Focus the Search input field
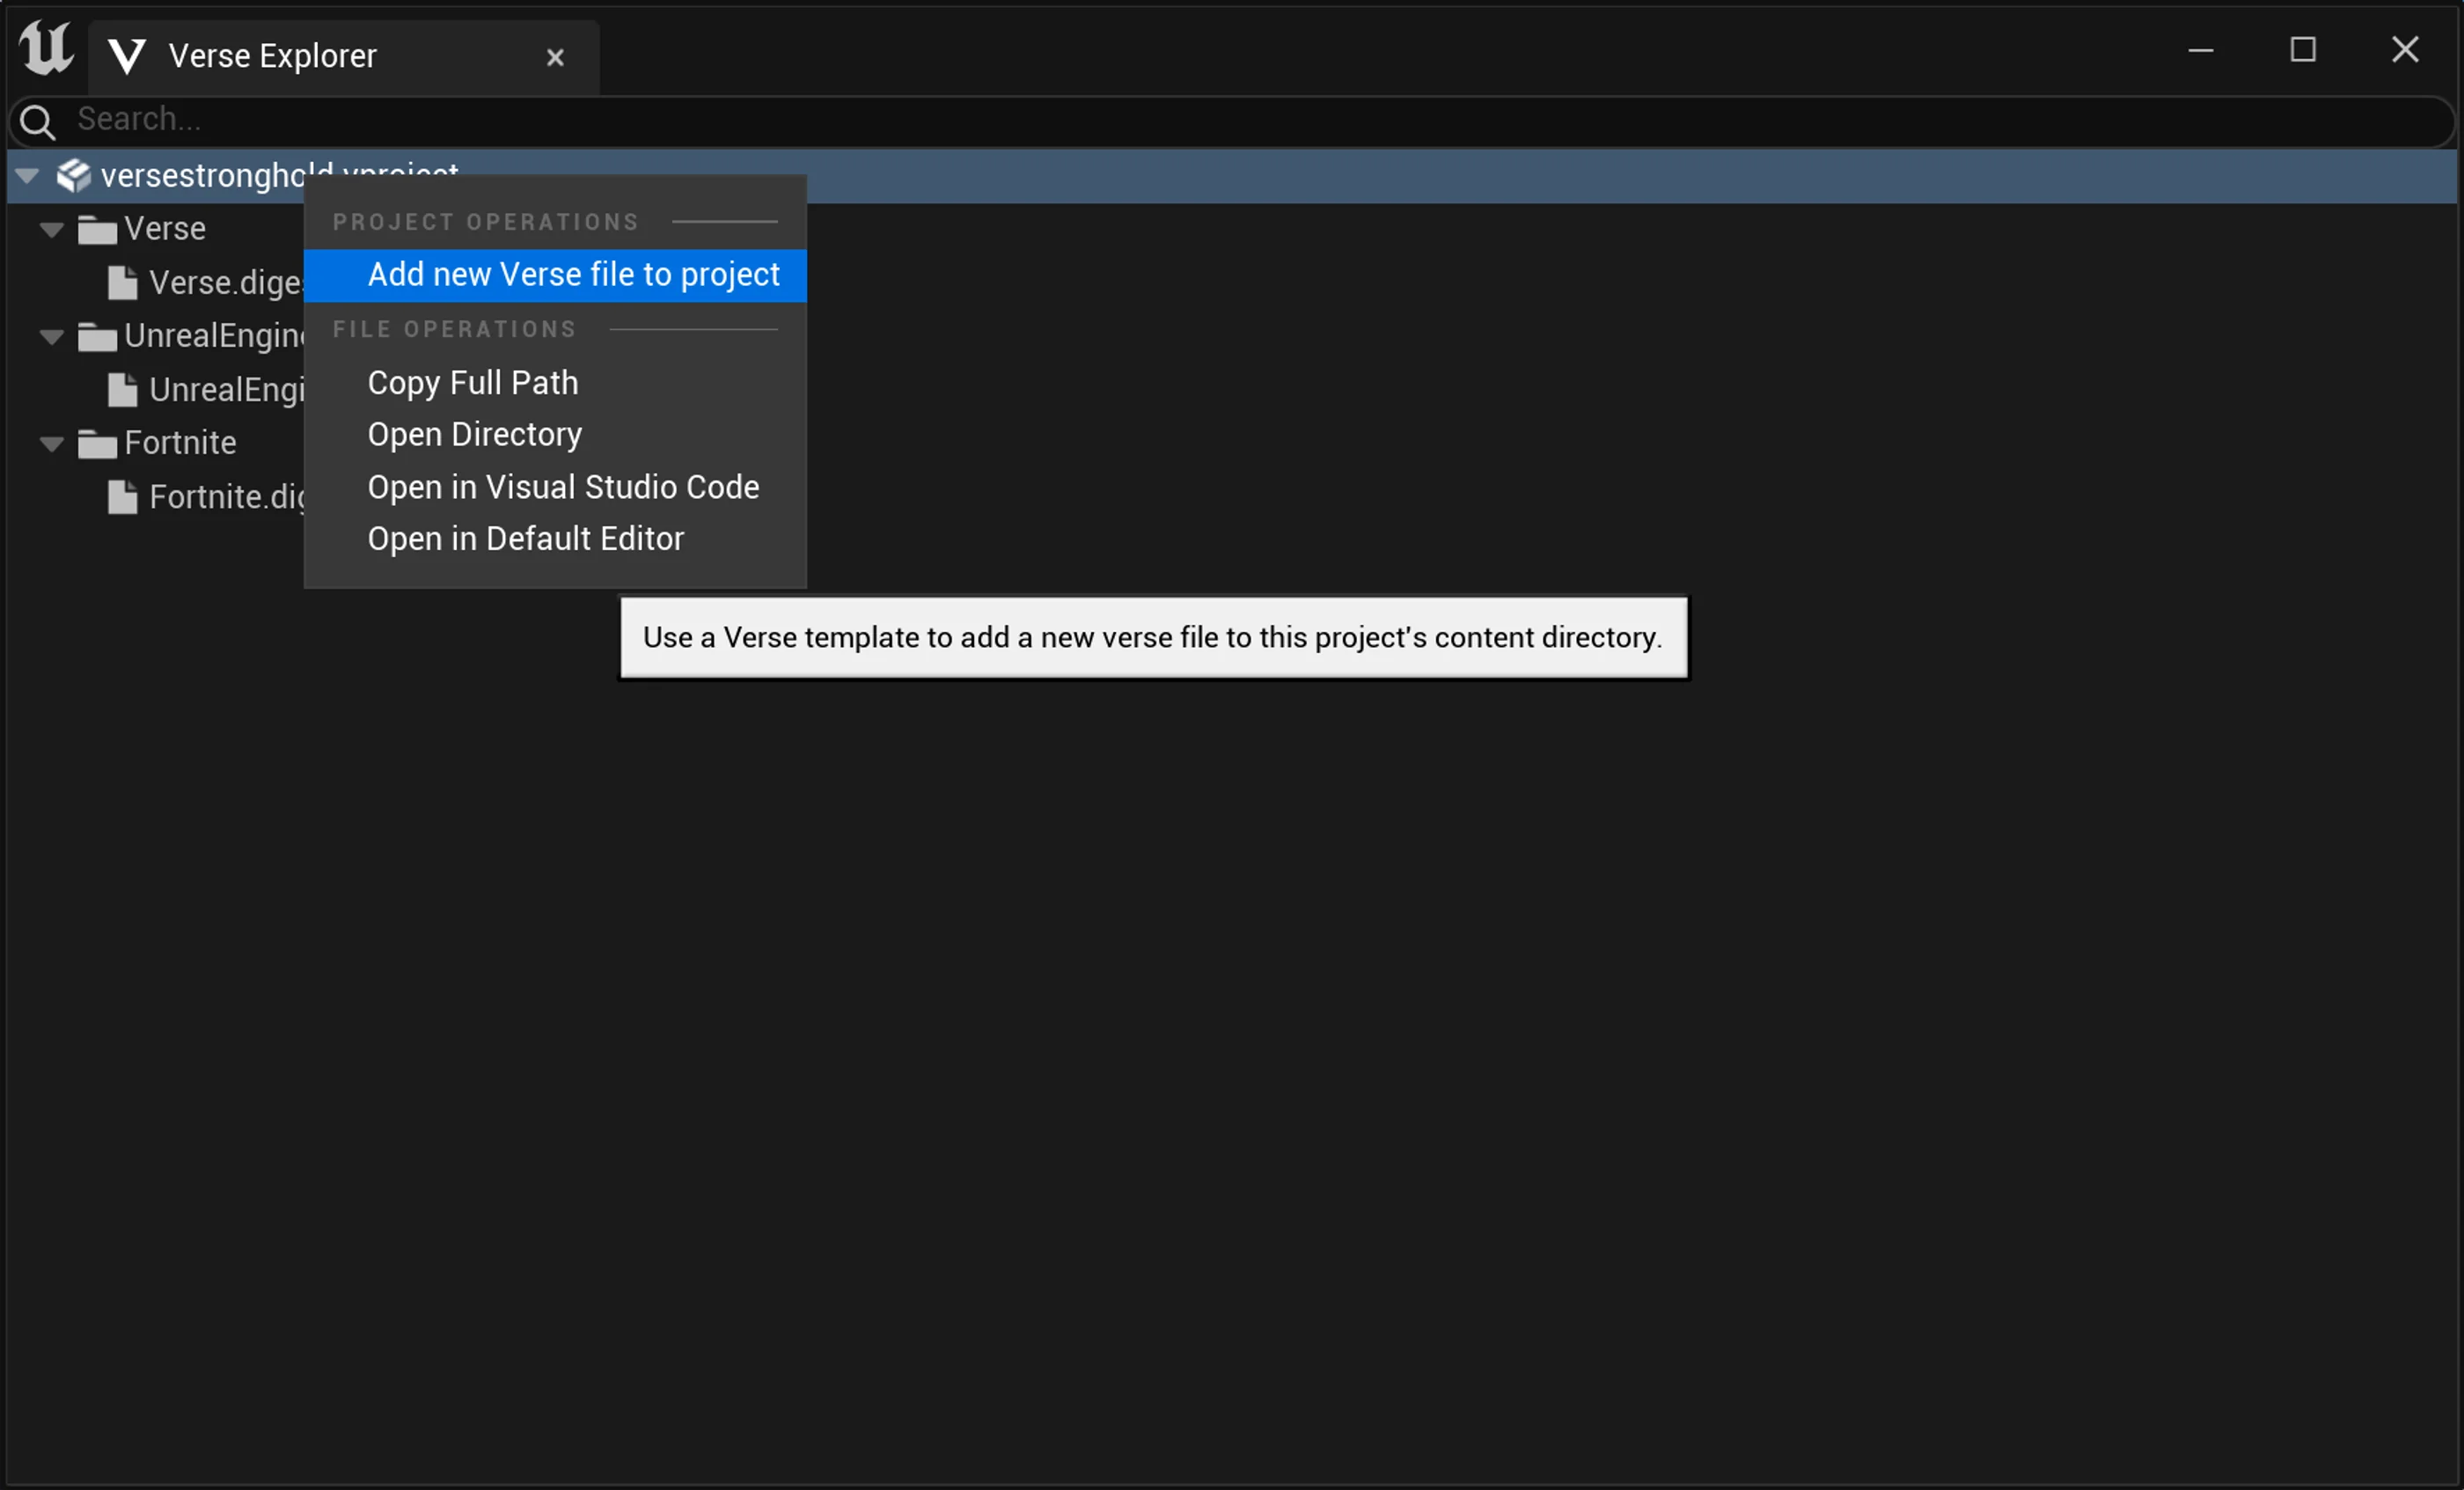The image size is (2464, 1490). click(1232, 121)
